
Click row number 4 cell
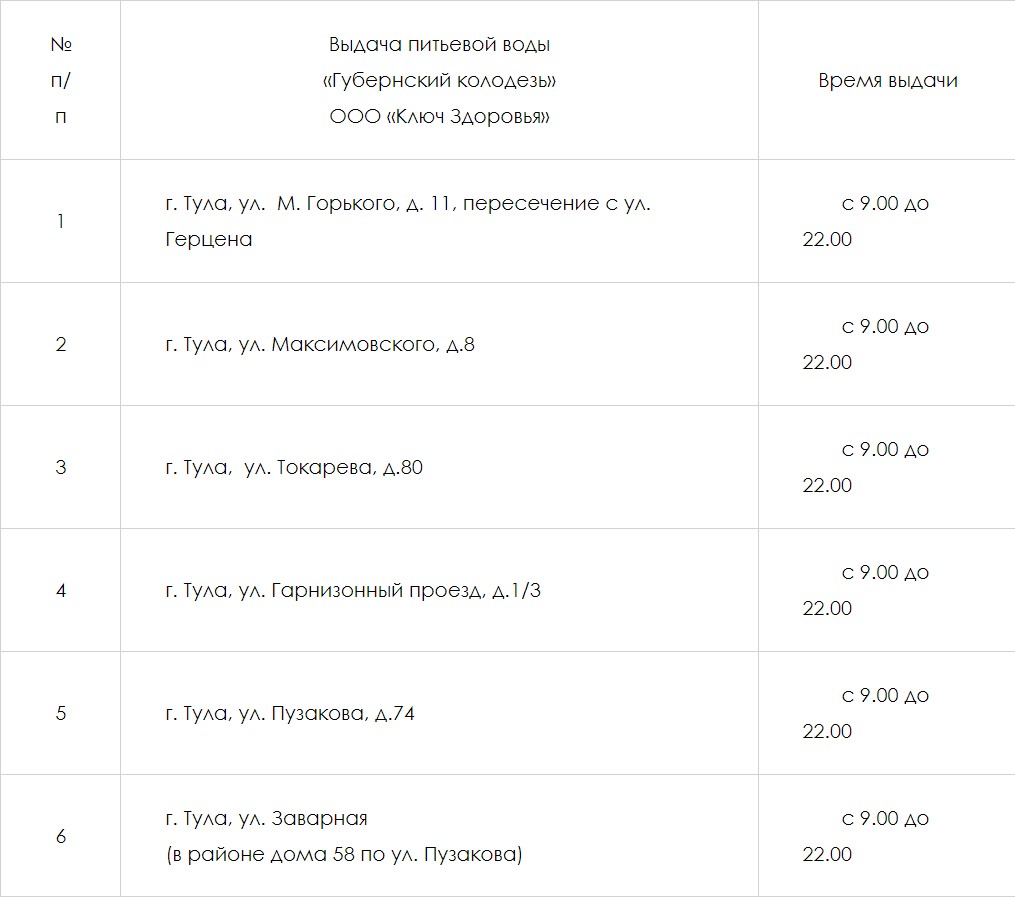[61, 590]
